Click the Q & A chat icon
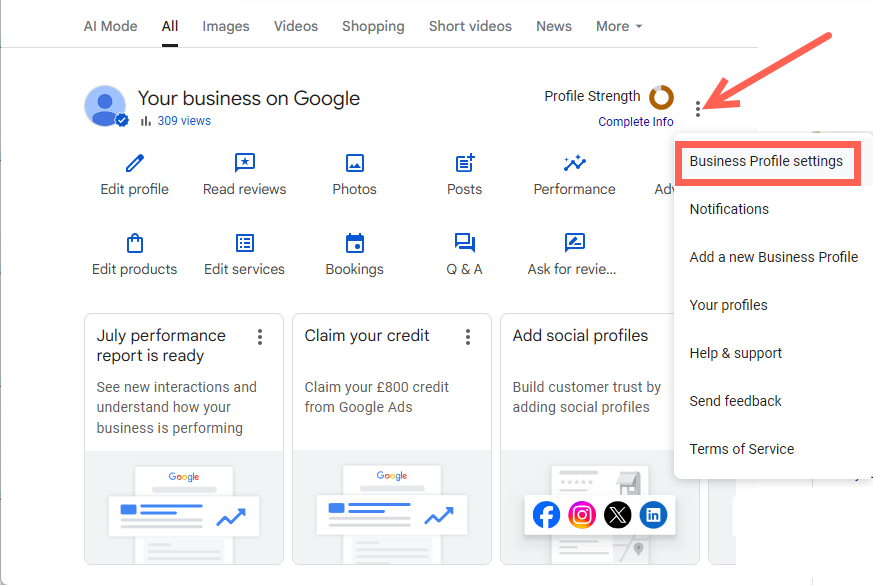This screenshot has height=585, width=873. (464, 243)
